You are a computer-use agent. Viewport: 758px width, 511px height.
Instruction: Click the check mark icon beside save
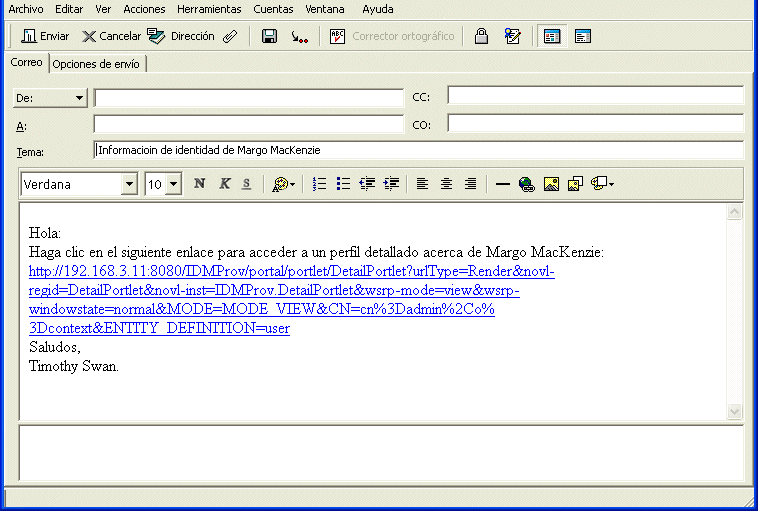(299, 37)
